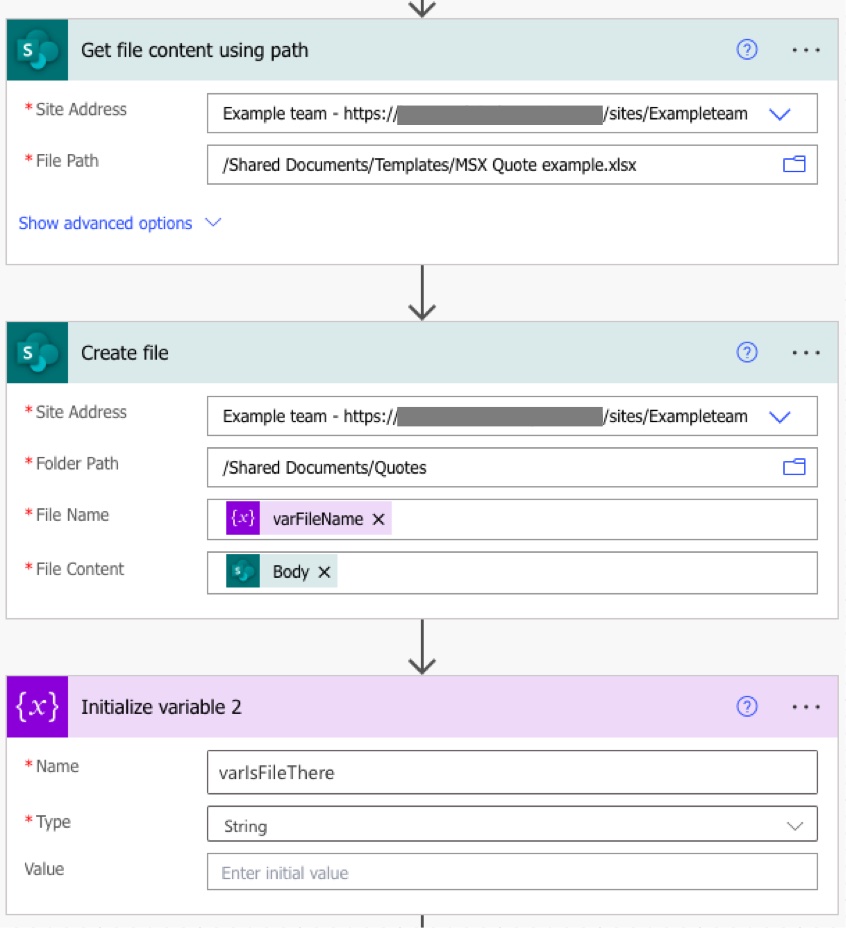This screenshot has height=928, width=846.
Task: Collapse the Get file content using path header
Action: point(400,50)
